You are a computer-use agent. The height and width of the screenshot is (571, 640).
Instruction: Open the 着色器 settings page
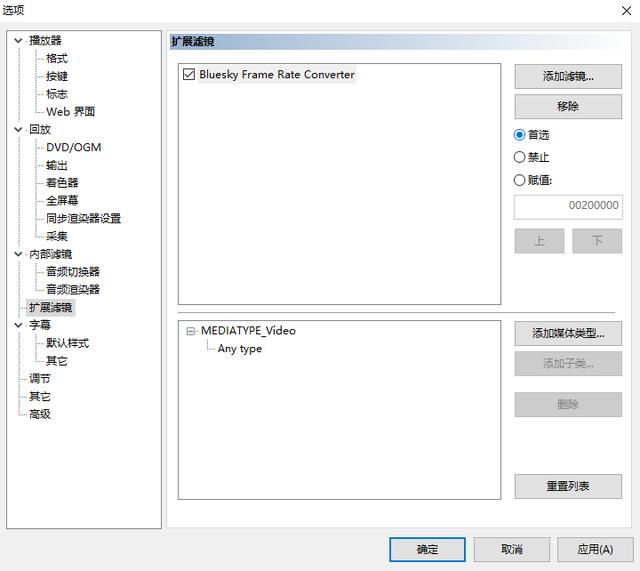point(62,182)
